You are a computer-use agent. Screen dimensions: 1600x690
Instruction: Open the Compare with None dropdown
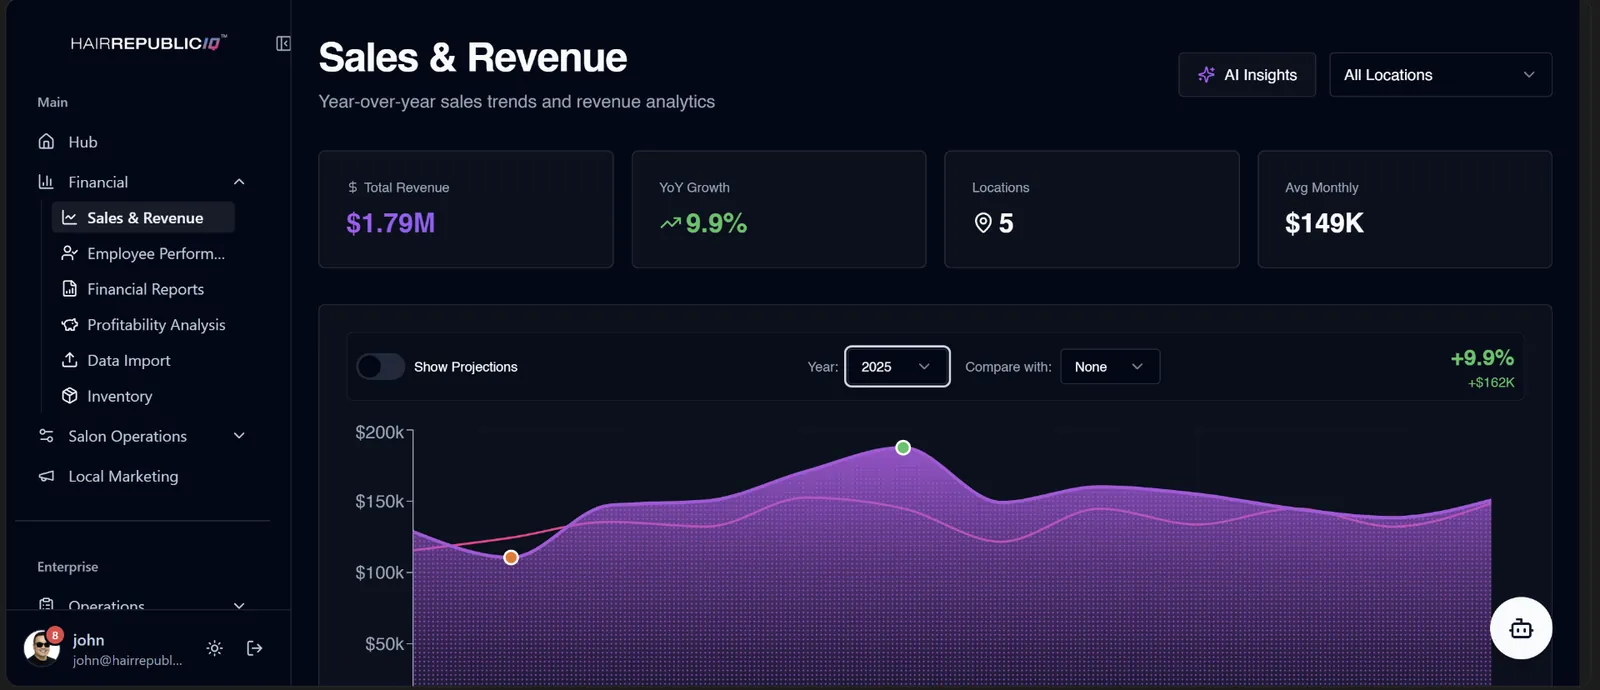[x=1110, y=366]
